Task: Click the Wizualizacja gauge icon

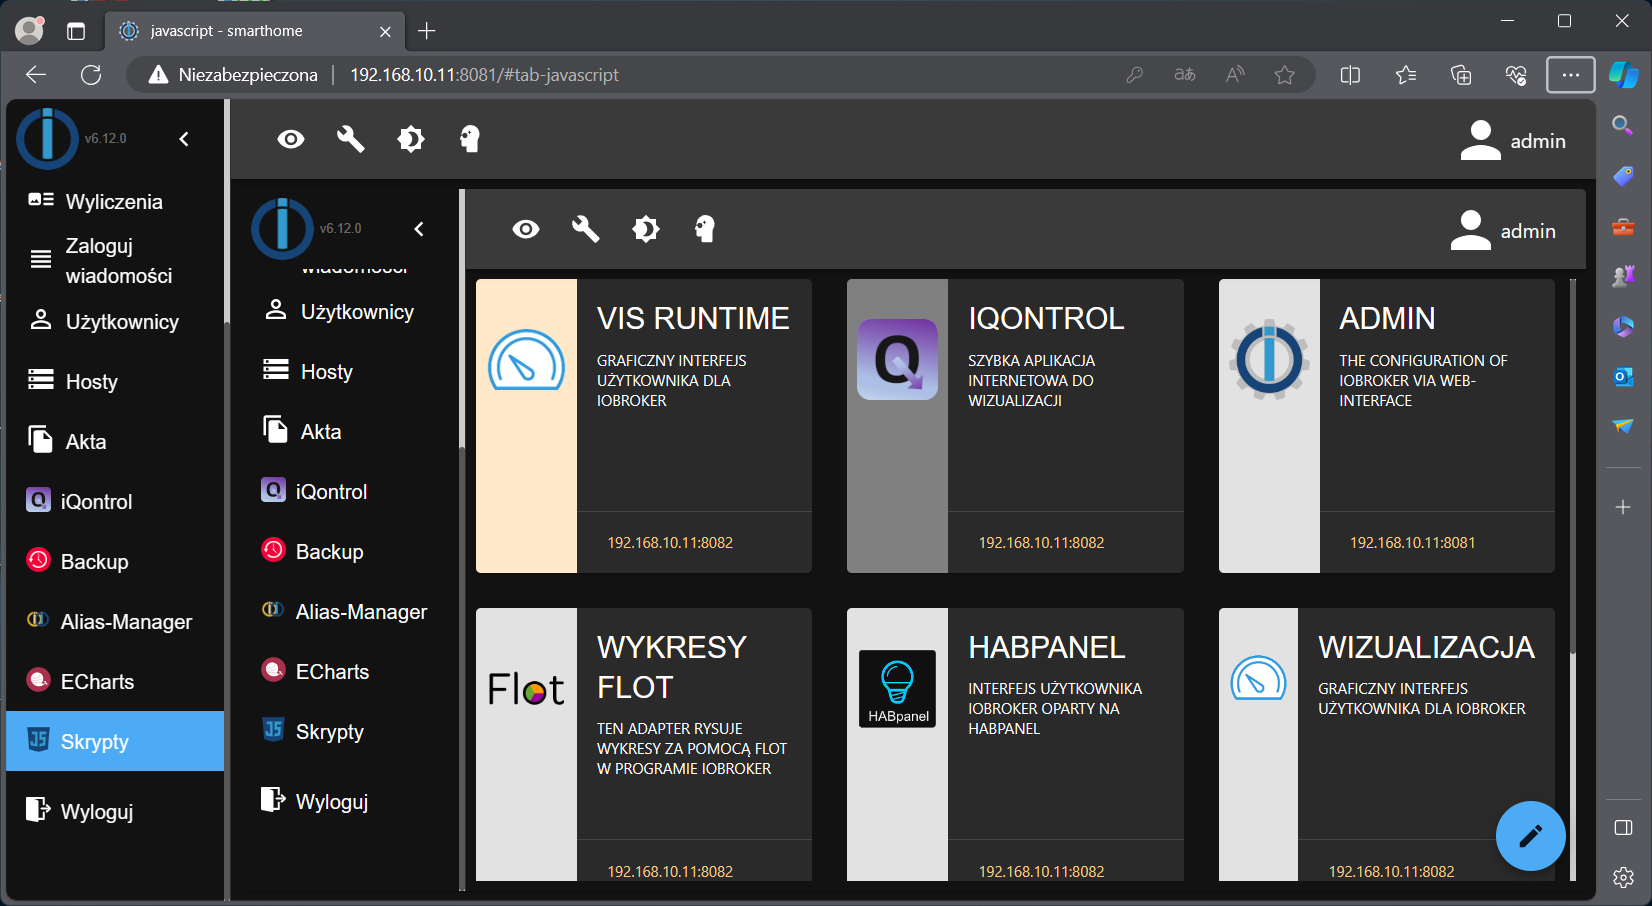Action: coord(1258,679)
